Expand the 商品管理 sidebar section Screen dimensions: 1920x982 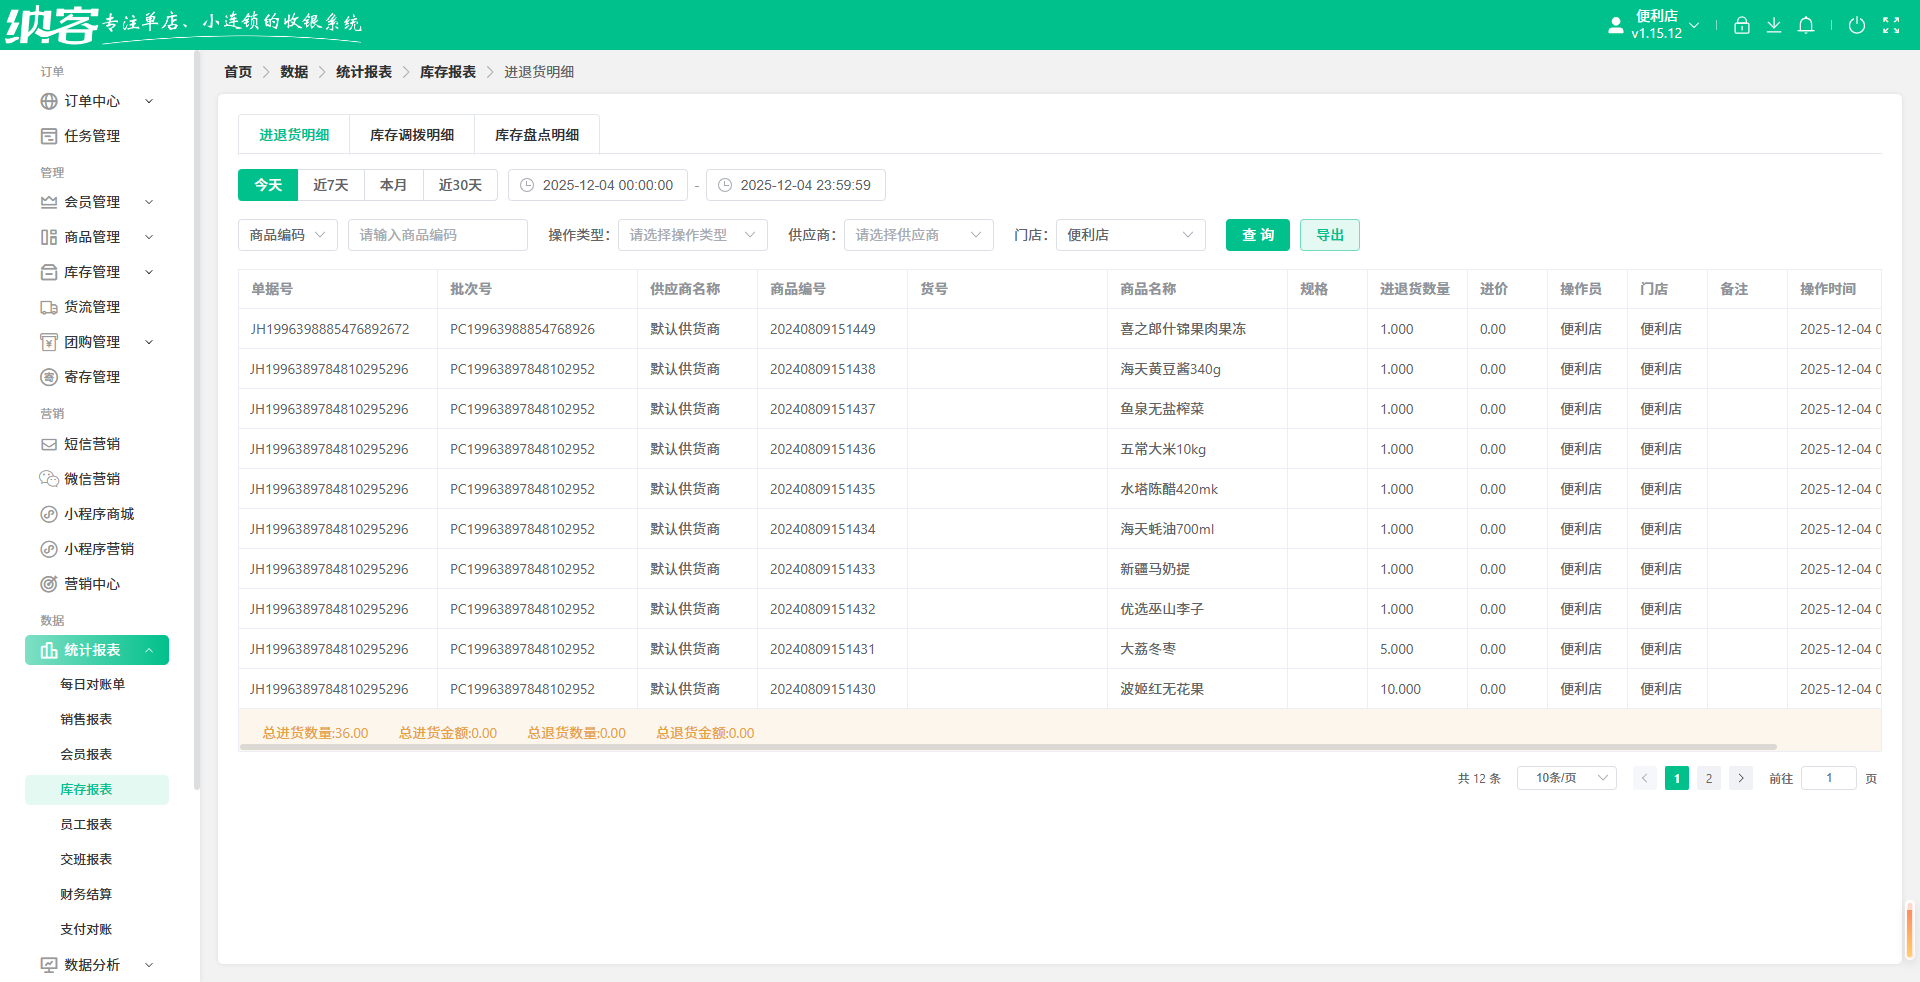93,237
